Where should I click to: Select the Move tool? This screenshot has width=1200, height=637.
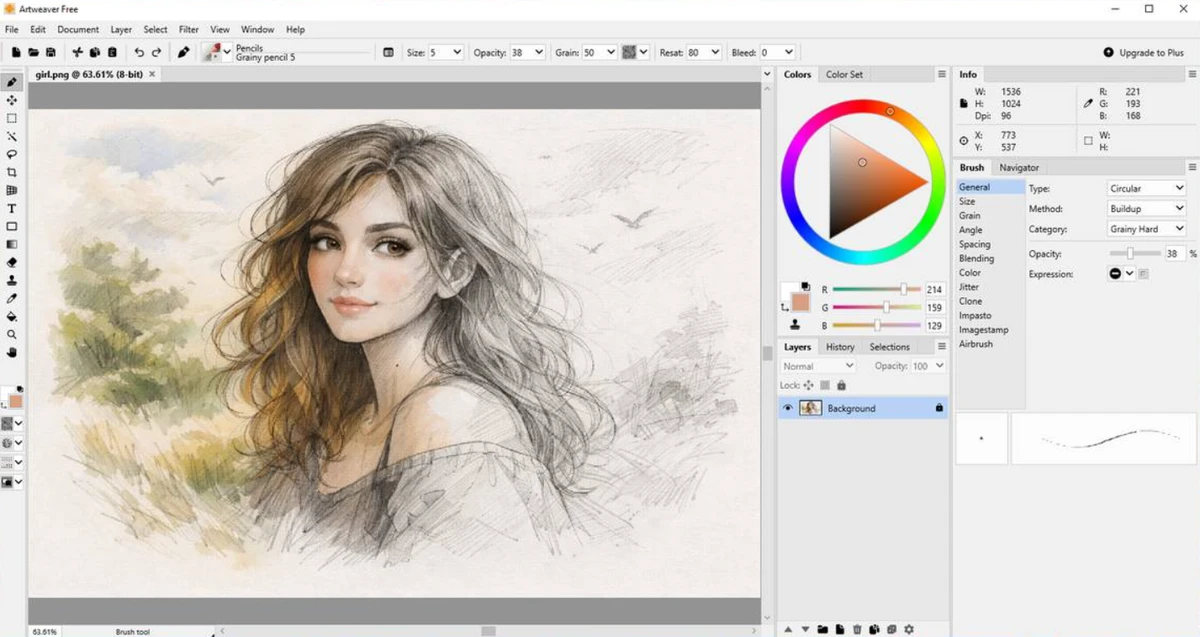pyautogui.click(x=12, y=100)
